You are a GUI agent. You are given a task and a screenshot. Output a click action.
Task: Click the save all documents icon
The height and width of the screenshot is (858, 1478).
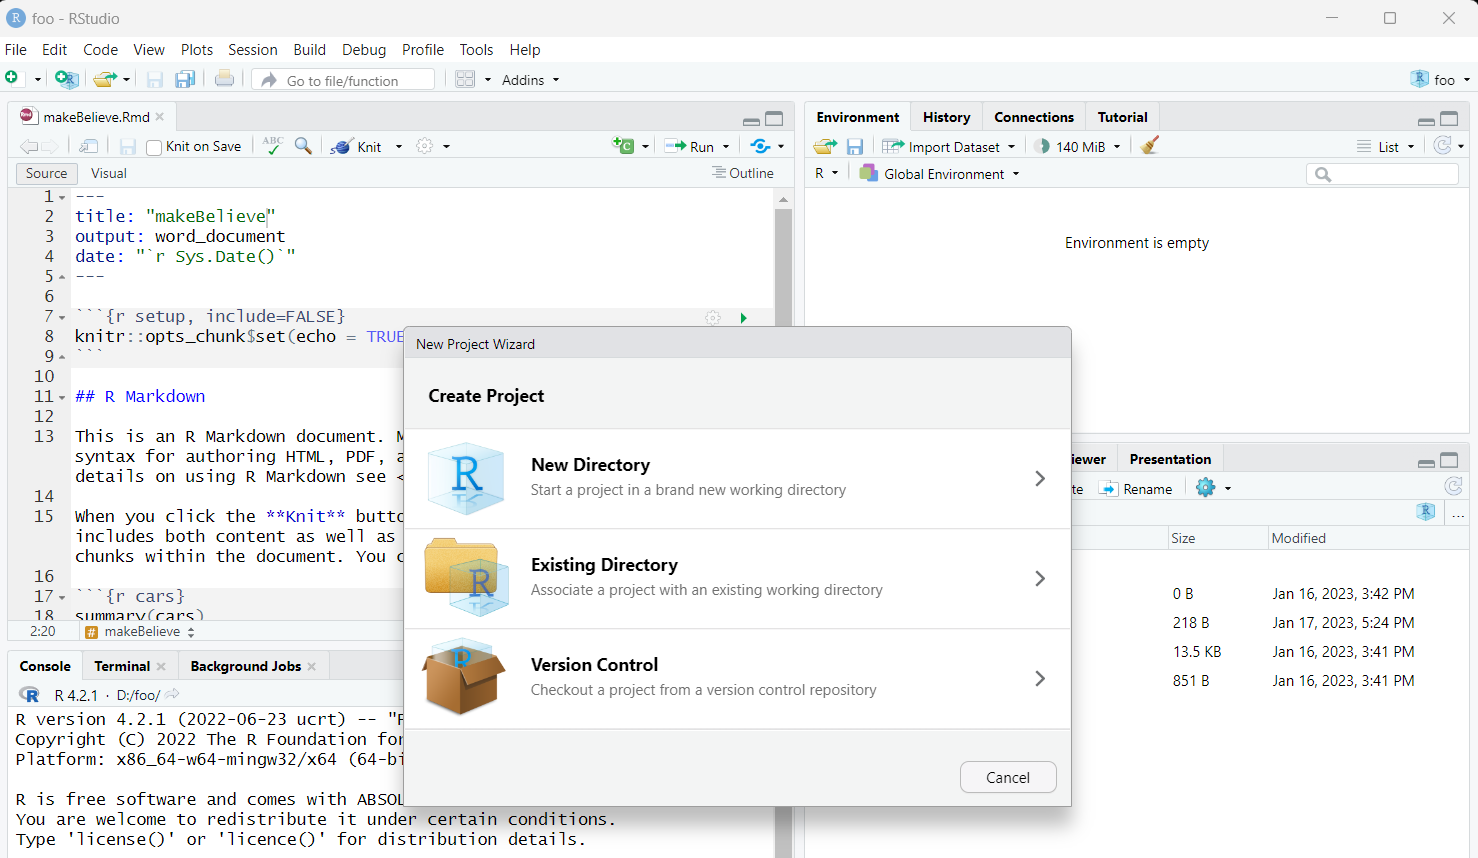(185, 80)
